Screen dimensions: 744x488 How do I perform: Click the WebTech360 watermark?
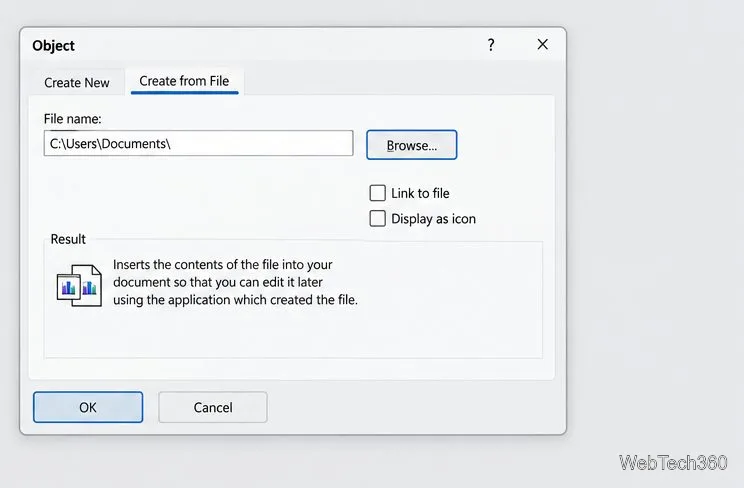(673, 462)
